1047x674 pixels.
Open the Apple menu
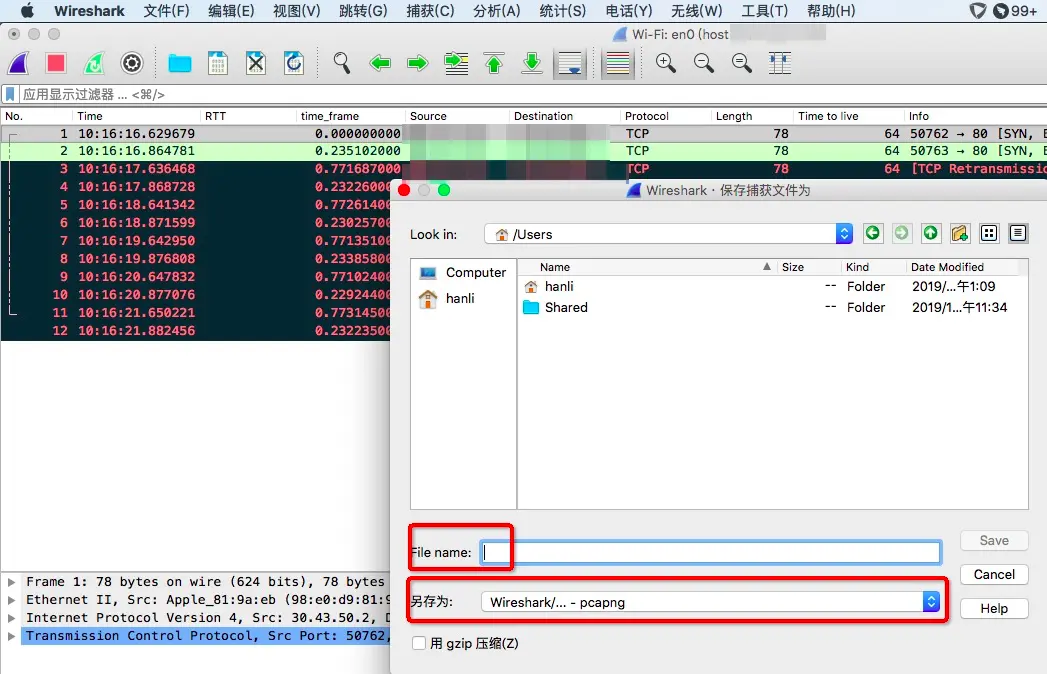click(27, 11)
